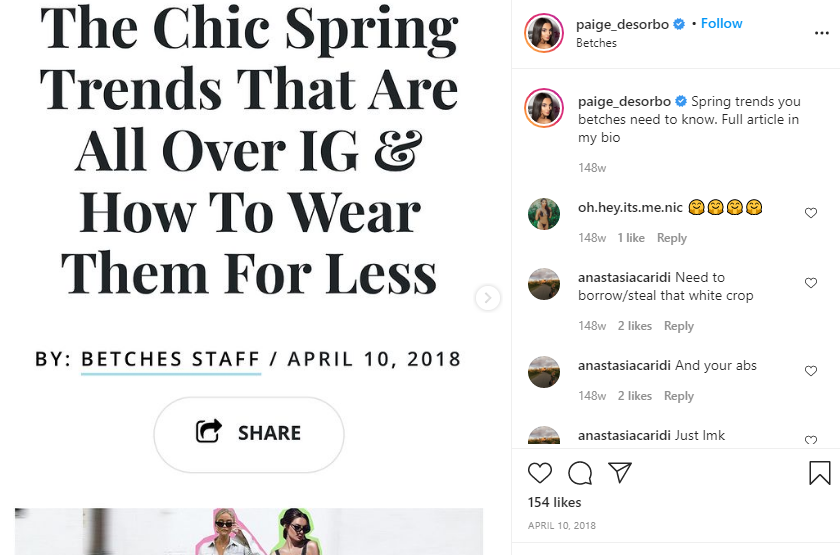Like the post with the heart icon
The height and width of the screenshot is (555, 840).
[x=539, y=473]
